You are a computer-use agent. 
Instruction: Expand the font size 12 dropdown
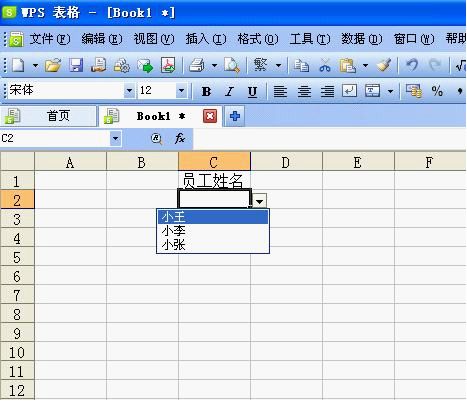181,91
